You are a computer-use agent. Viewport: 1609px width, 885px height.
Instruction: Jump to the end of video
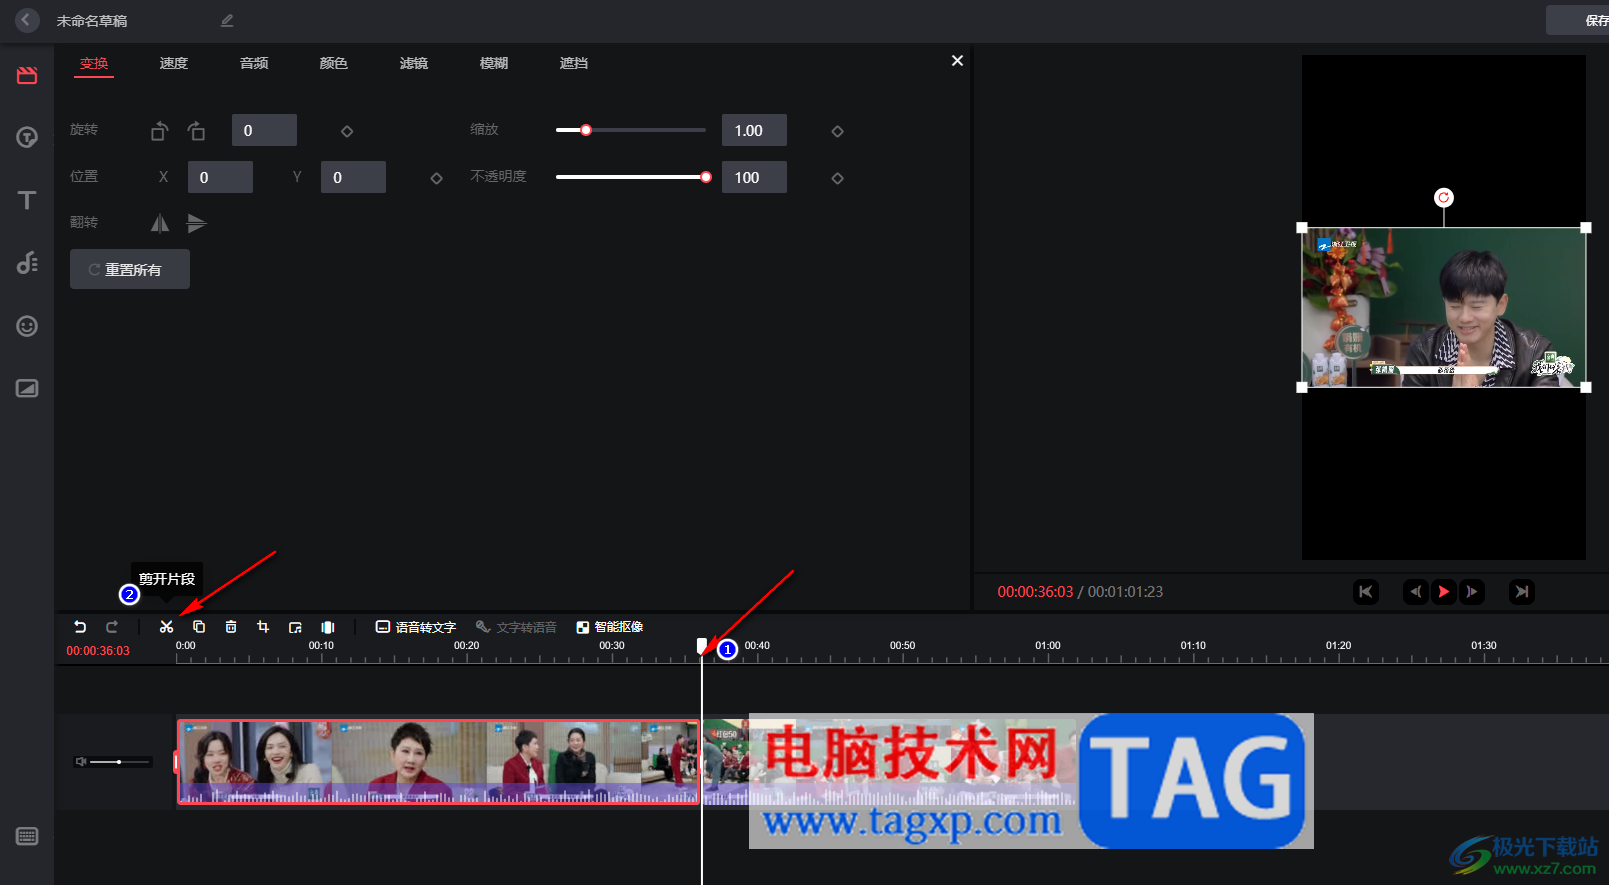coord(1521,592)
